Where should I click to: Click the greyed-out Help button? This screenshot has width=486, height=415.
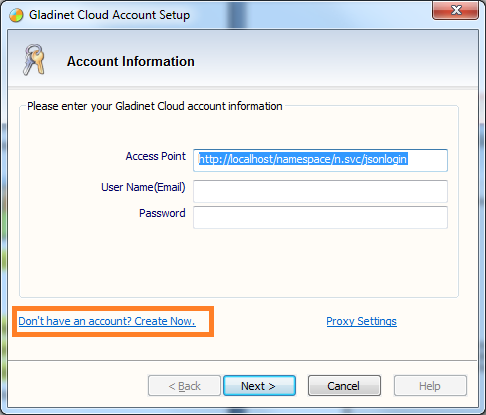tap(430, 386)
